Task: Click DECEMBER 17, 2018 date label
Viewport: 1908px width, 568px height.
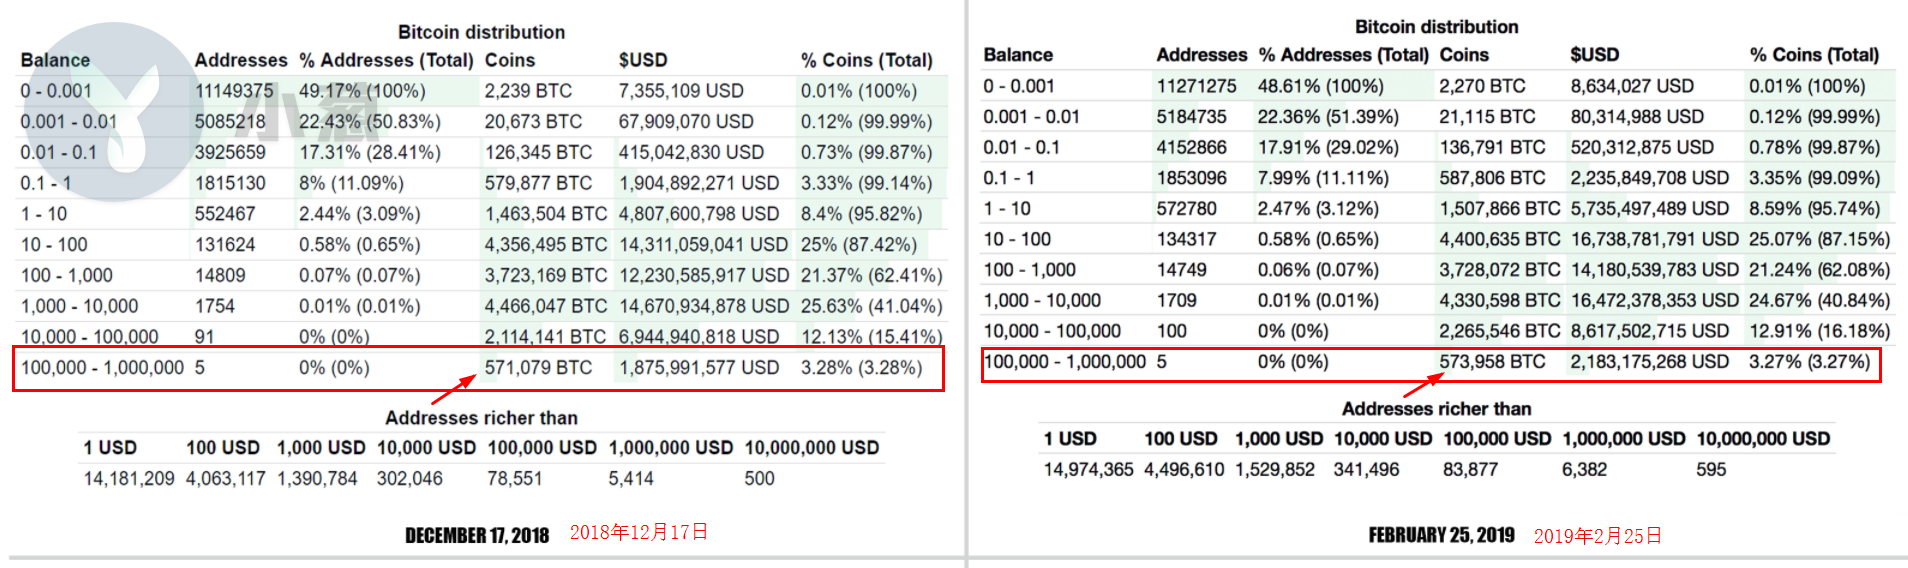Action: click(477, 535)
